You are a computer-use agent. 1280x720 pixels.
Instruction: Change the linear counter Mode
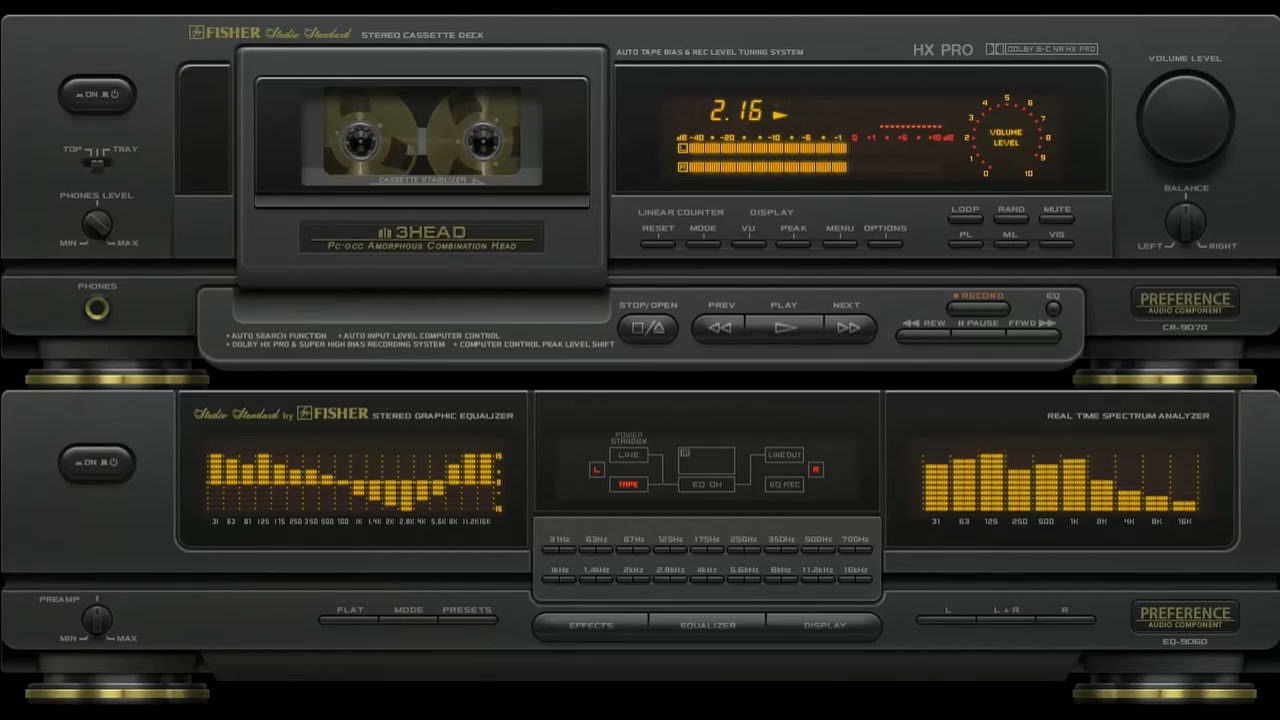click(703, 243)
